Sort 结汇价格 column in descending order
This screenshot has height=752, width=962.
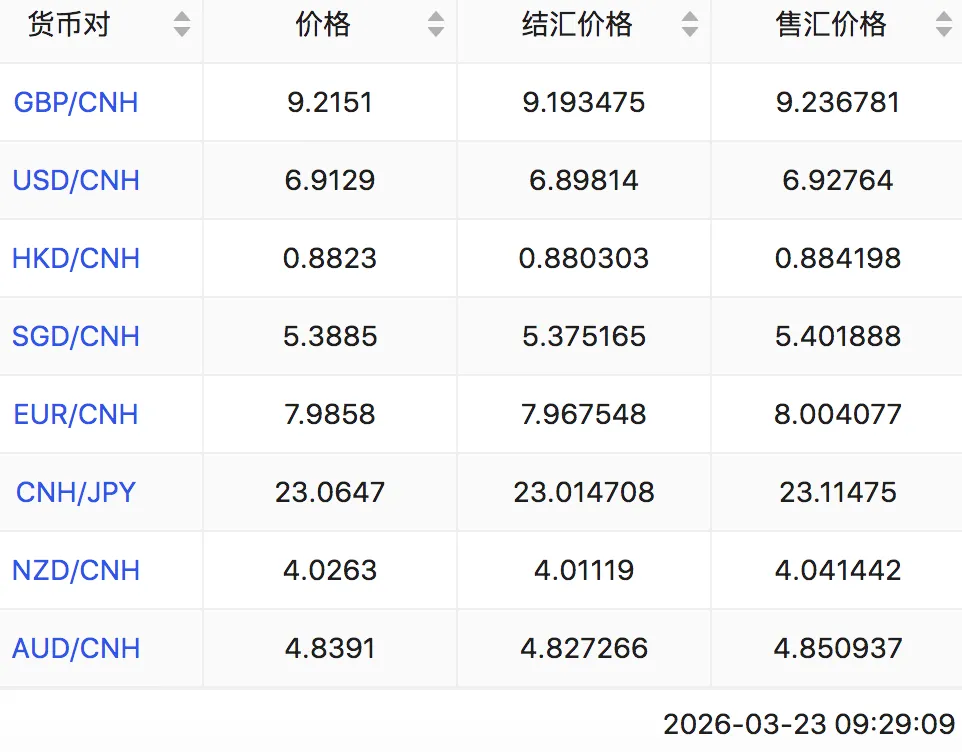(690, 30)
